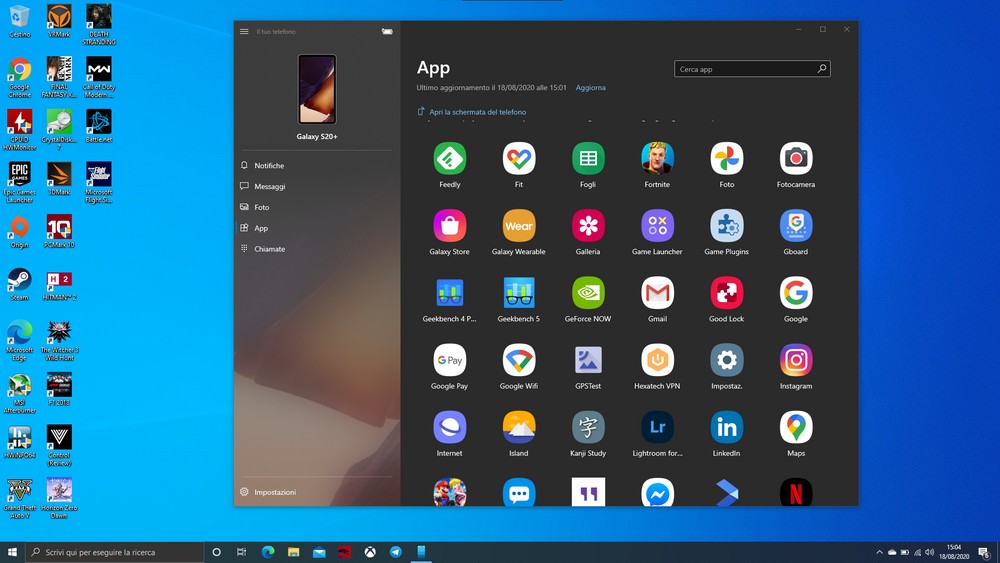Select Epic Games Launcher desktop shortcut
Screen dimensions: 1000x563
[x=20, y=182]
